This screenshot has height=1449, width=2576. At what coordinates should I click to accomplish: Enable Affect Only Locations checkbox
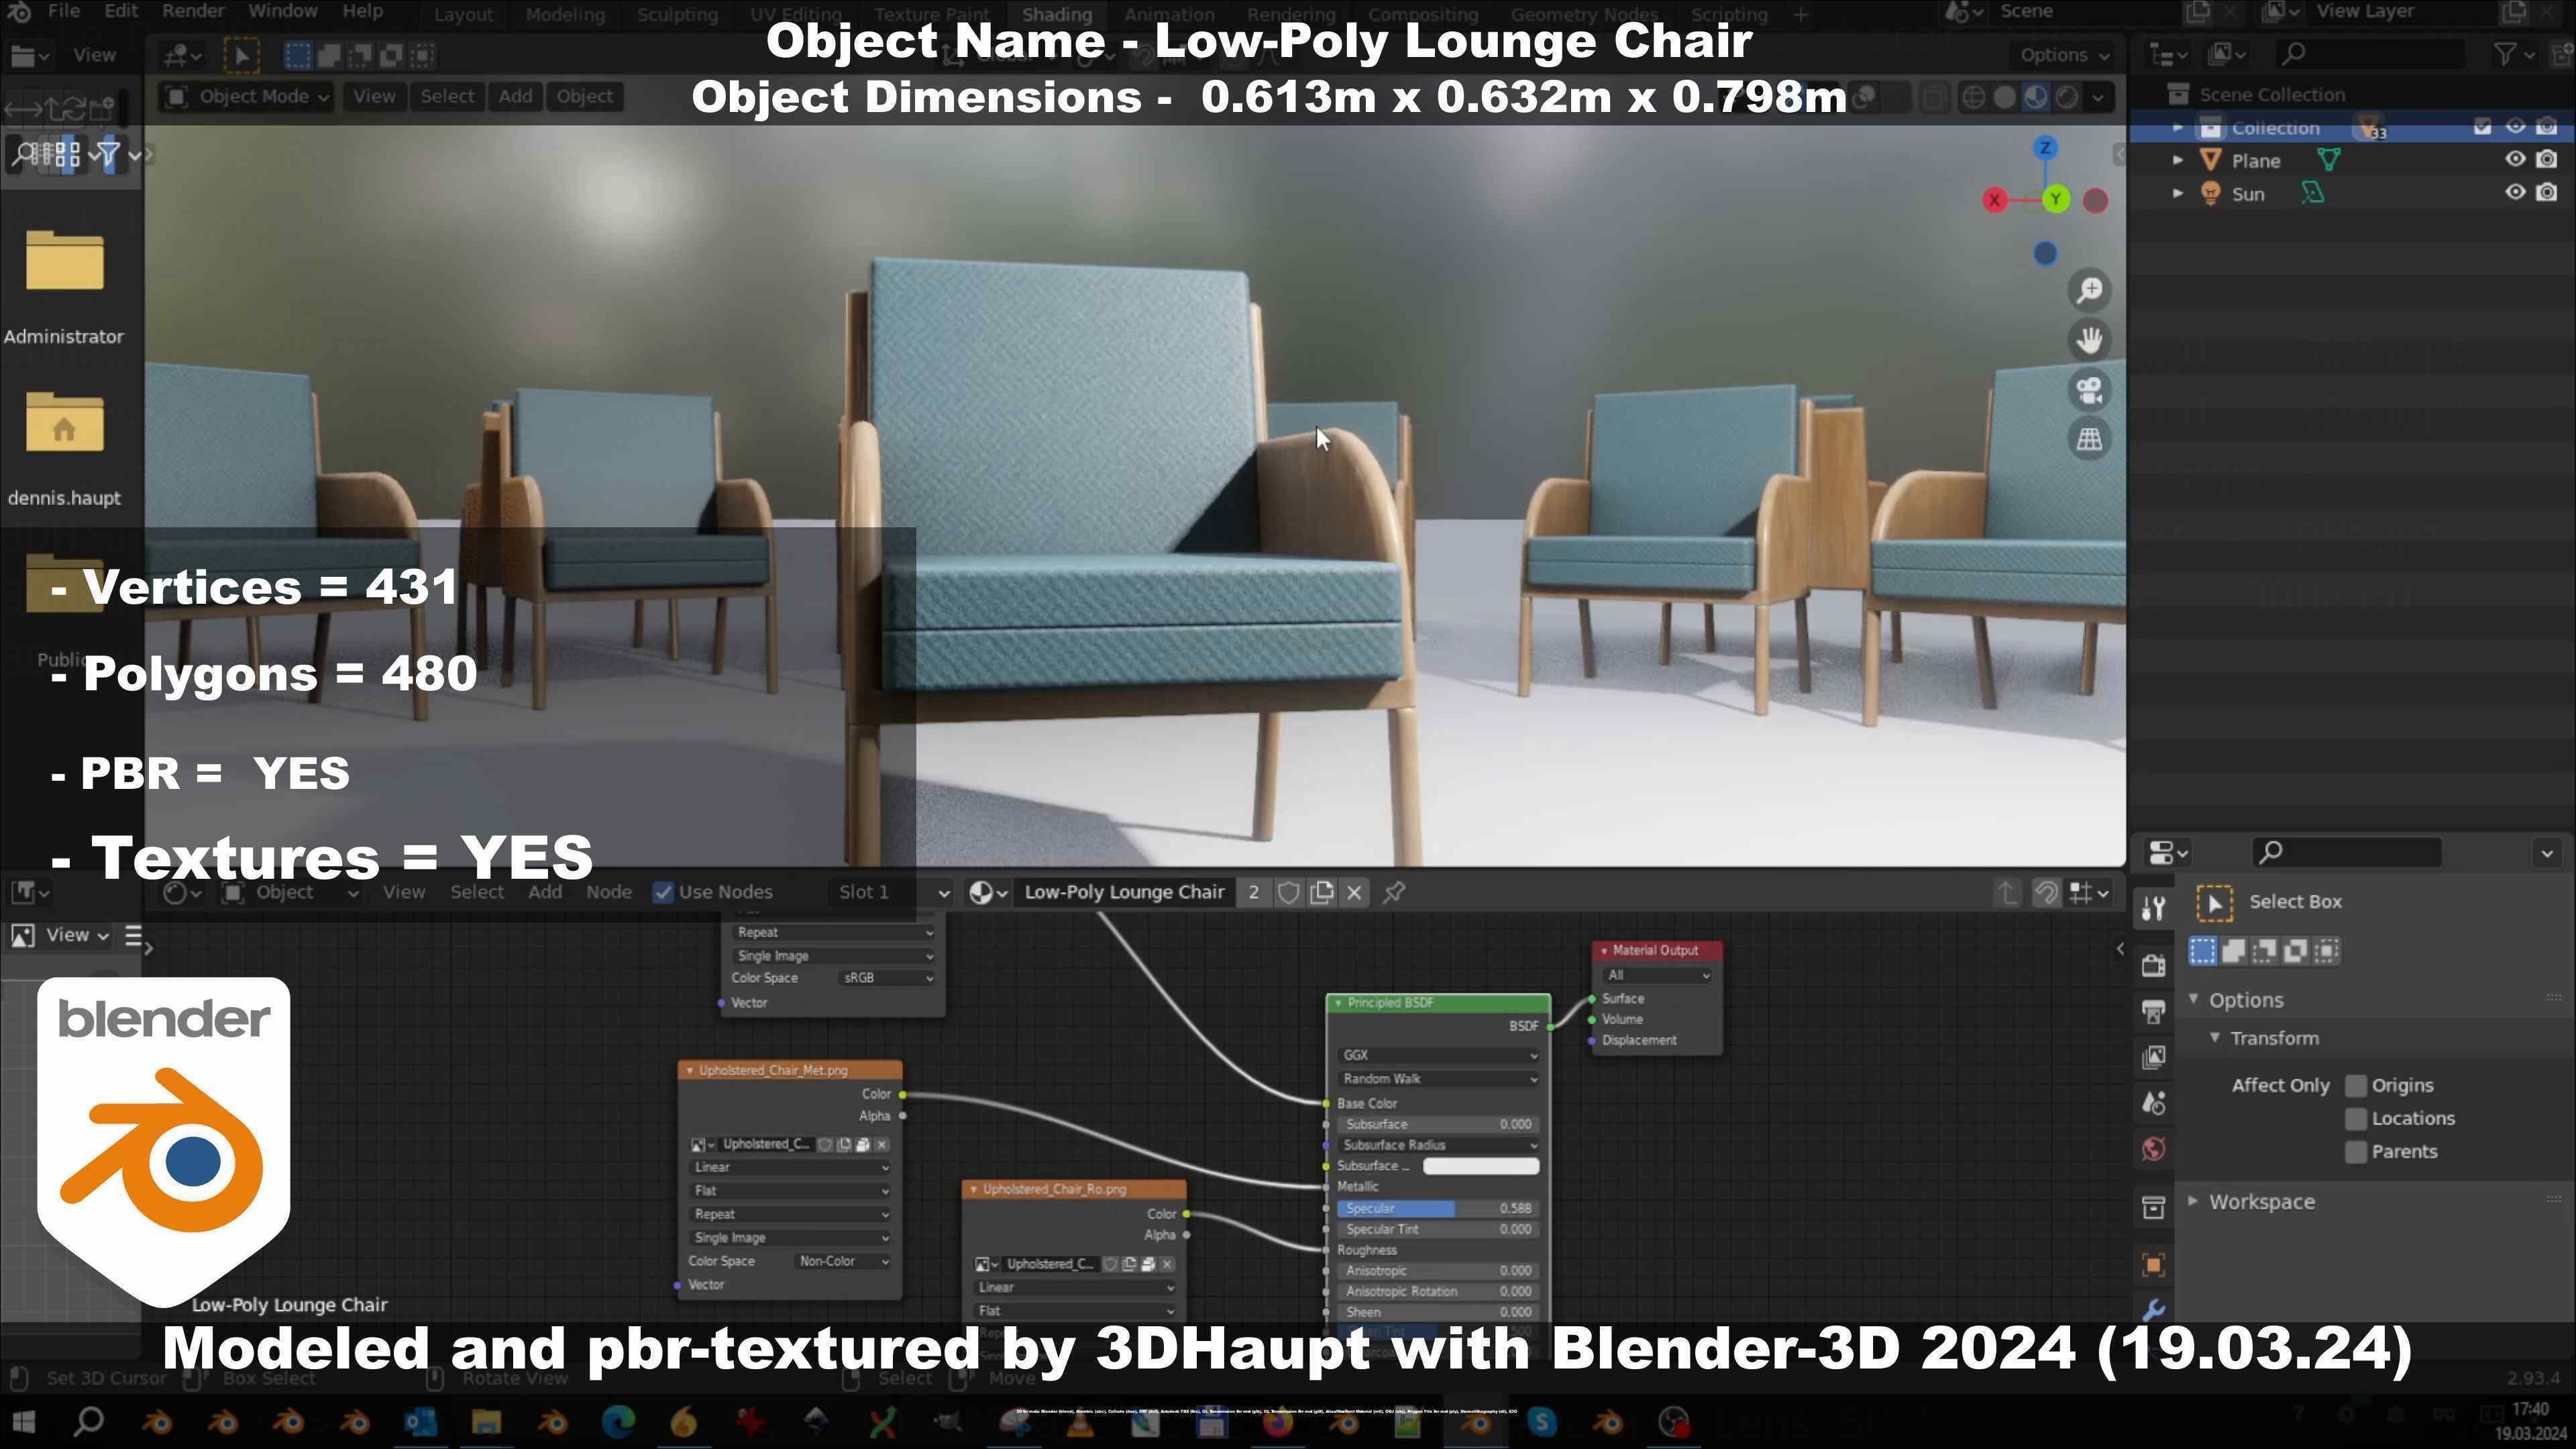pos(2356,1118)
